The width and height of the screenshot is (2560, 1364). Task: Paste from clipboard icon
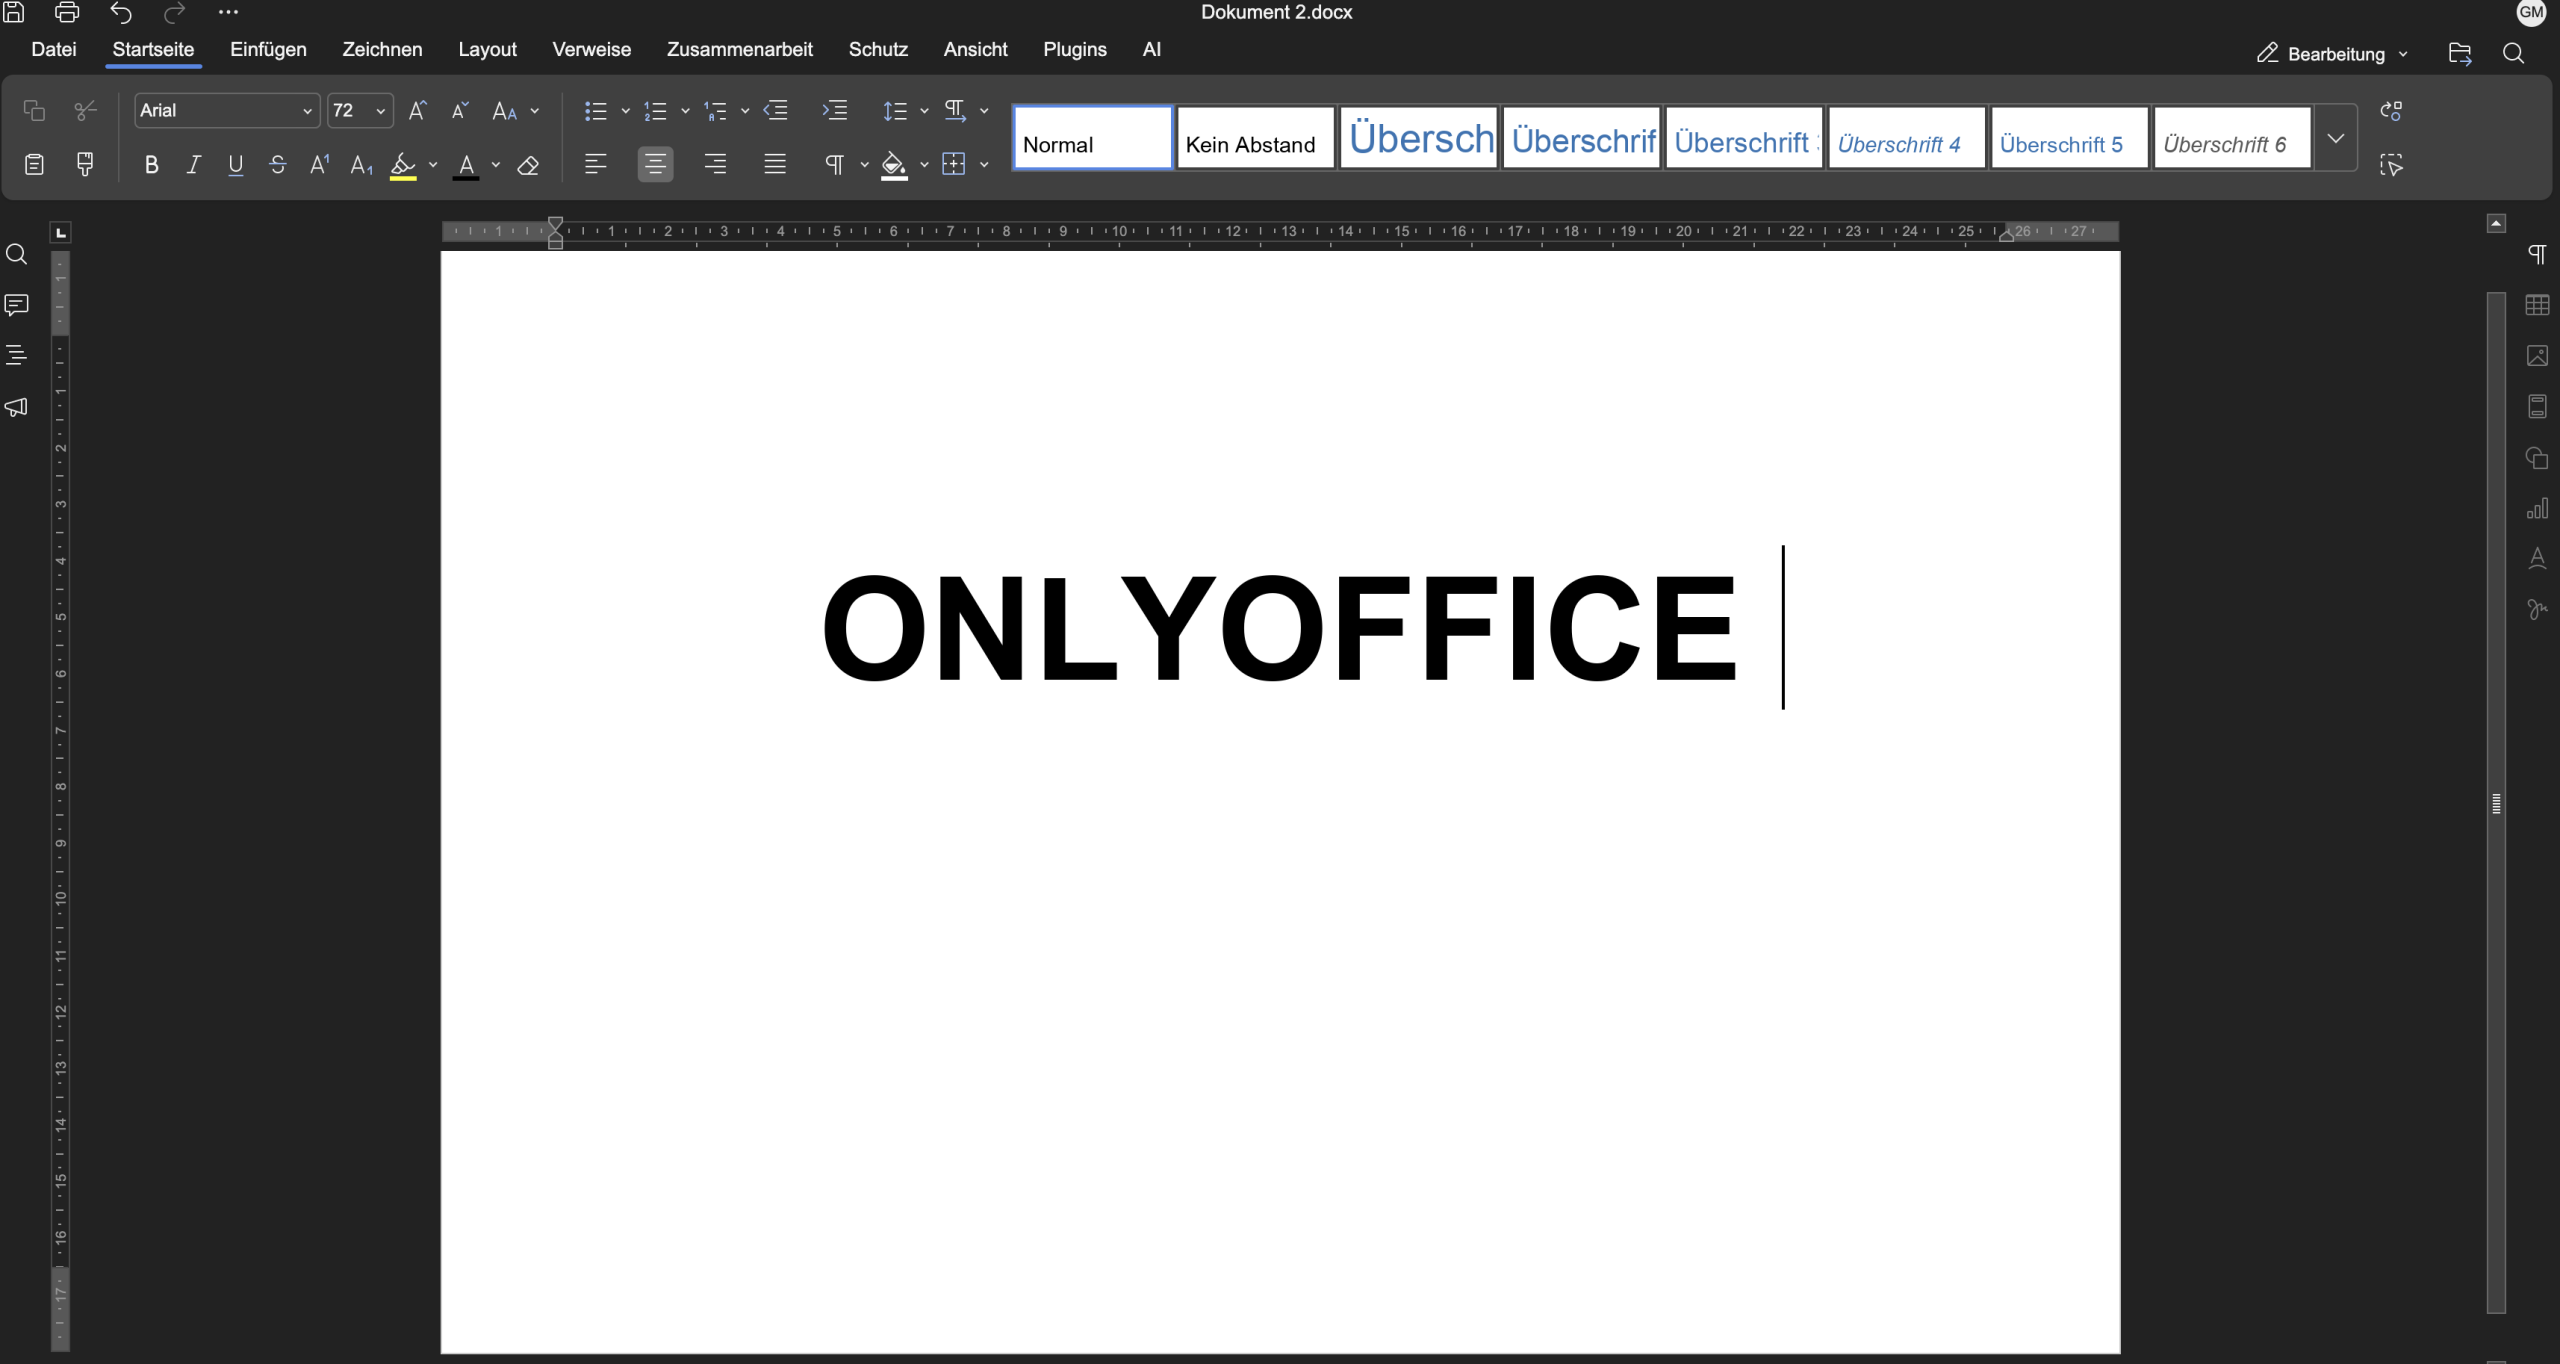tap(34, 164)
